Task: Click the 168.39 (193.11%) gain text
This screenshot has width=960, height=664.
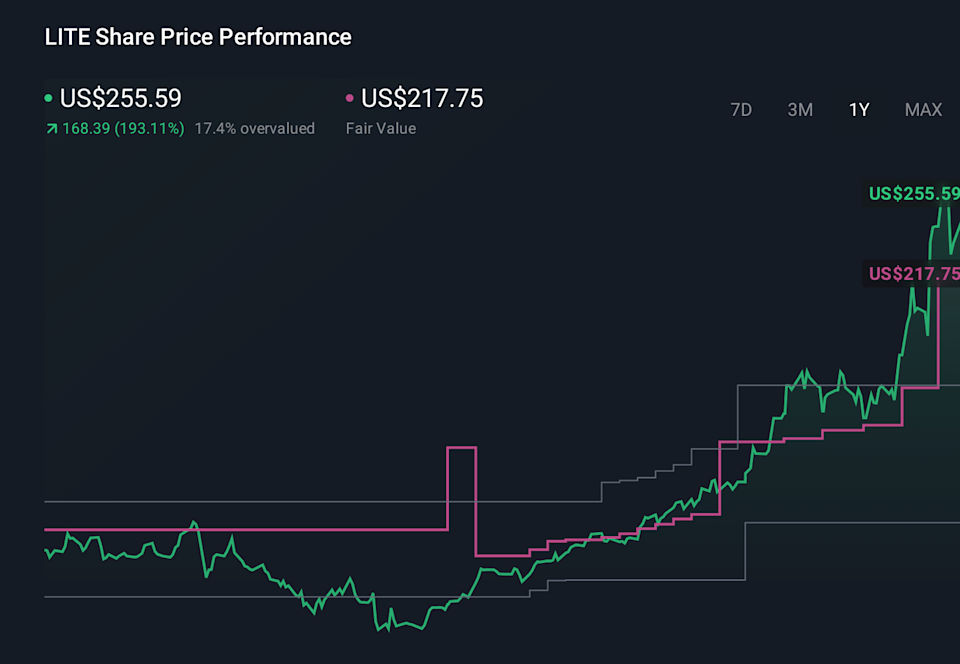Action: coord(123,128)
